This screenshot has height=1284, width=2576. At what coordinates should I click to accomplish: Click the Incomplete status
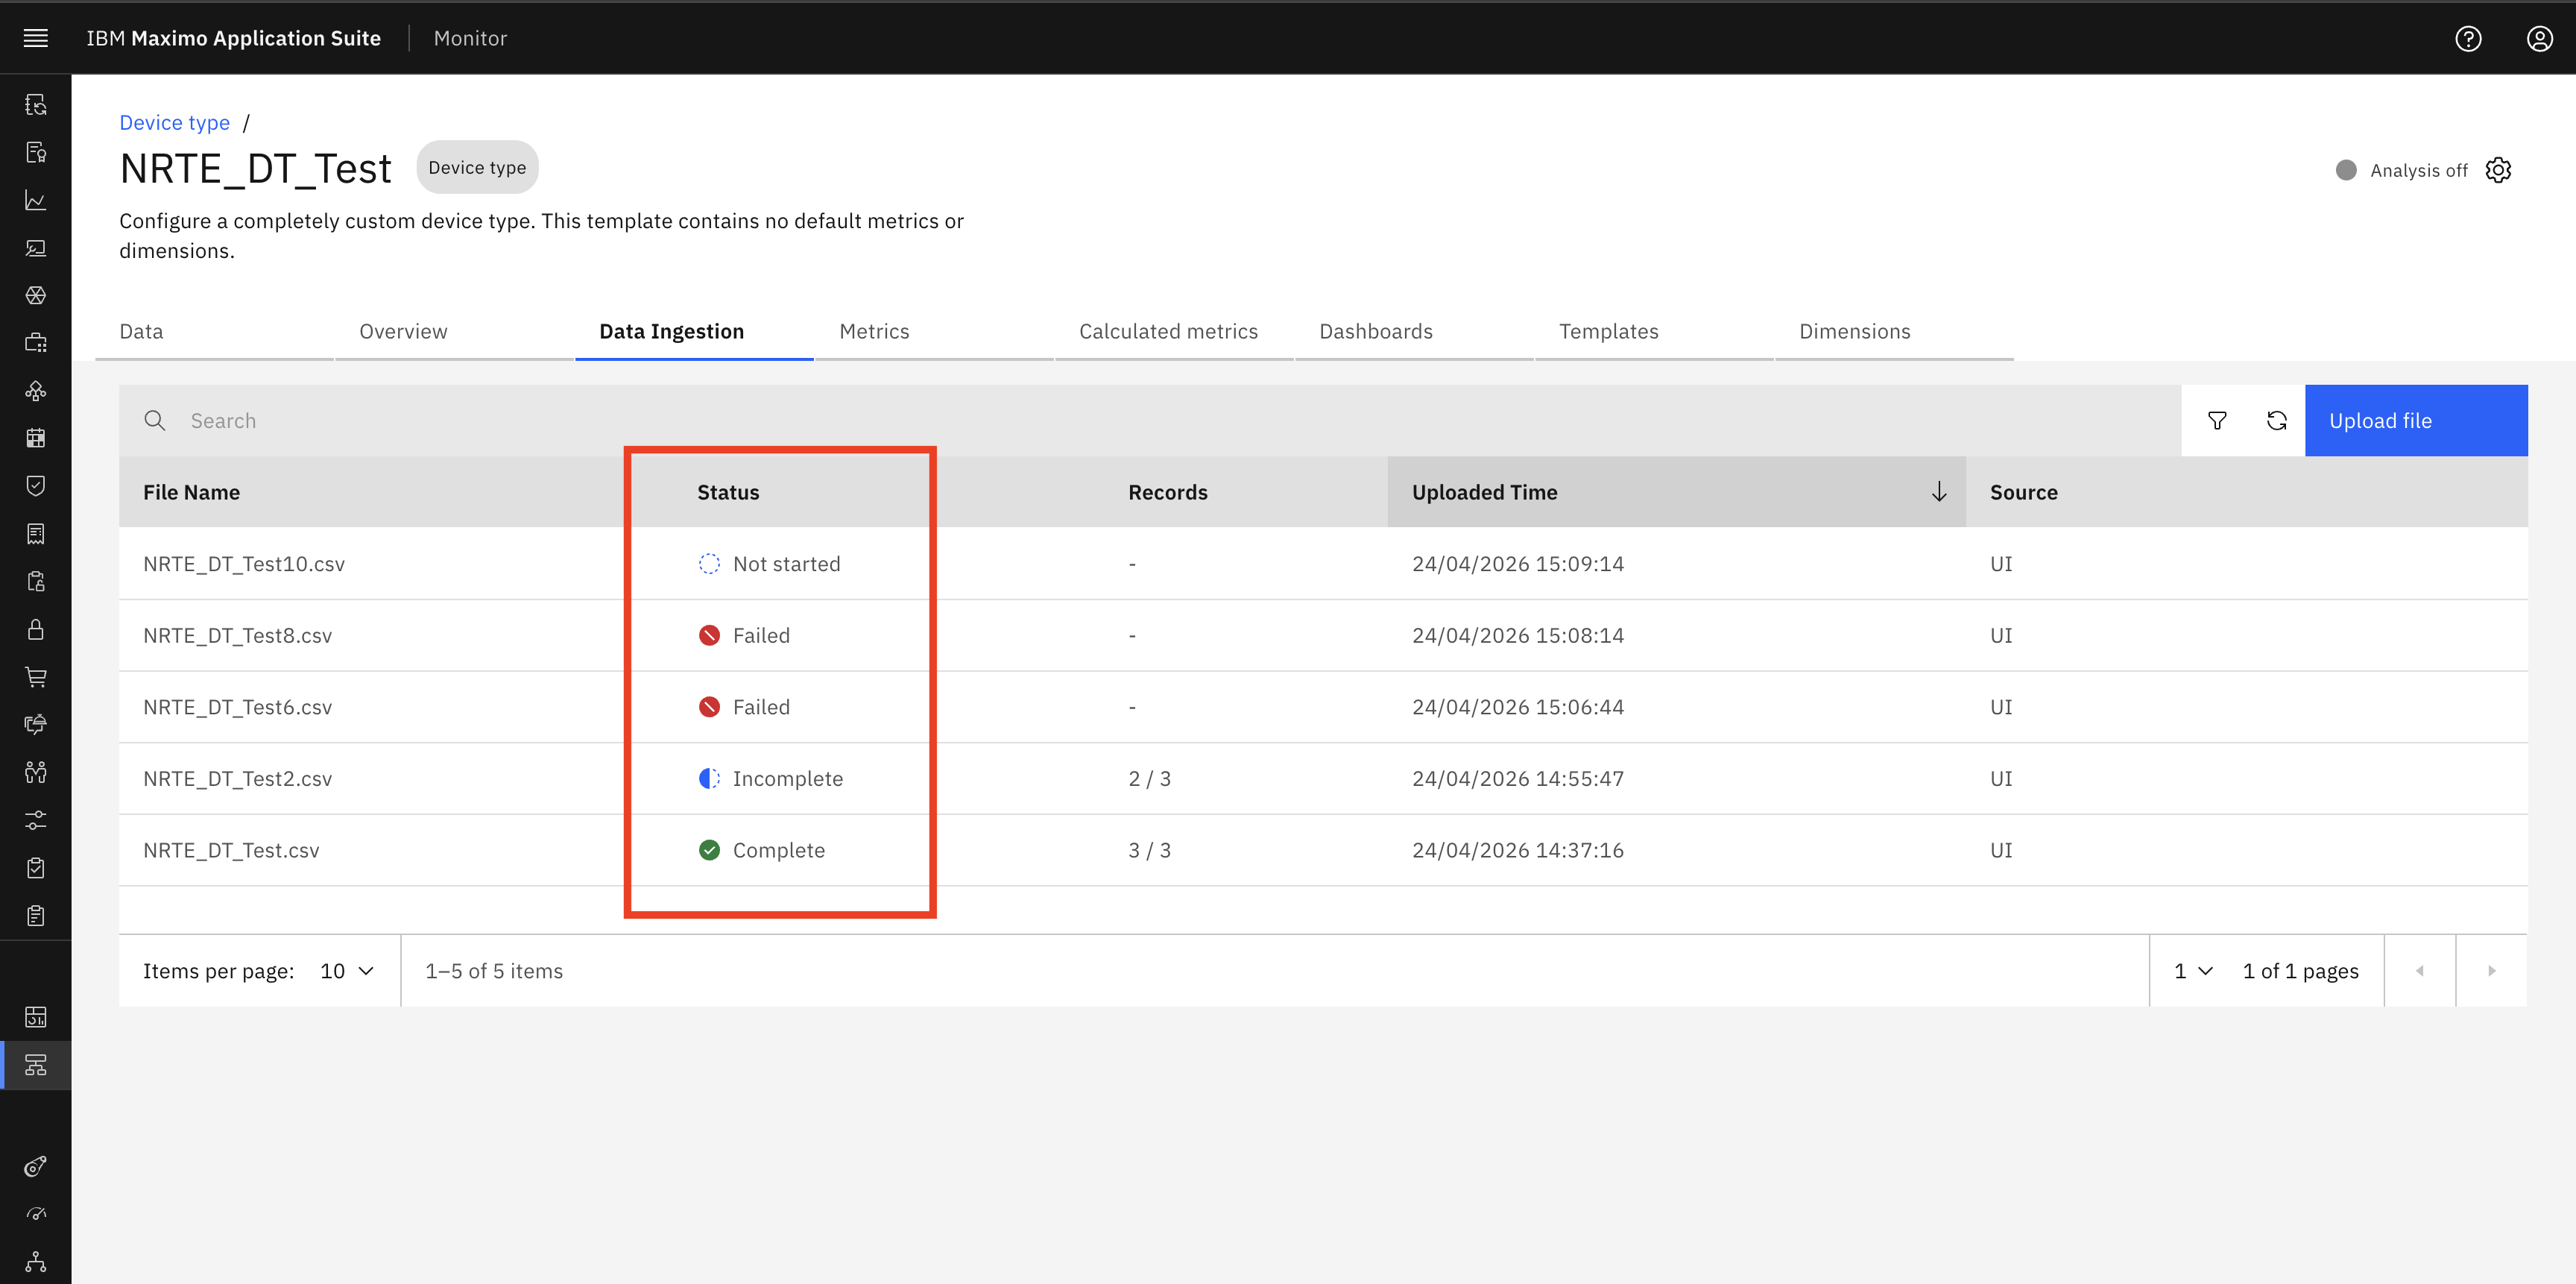(770, 779)
